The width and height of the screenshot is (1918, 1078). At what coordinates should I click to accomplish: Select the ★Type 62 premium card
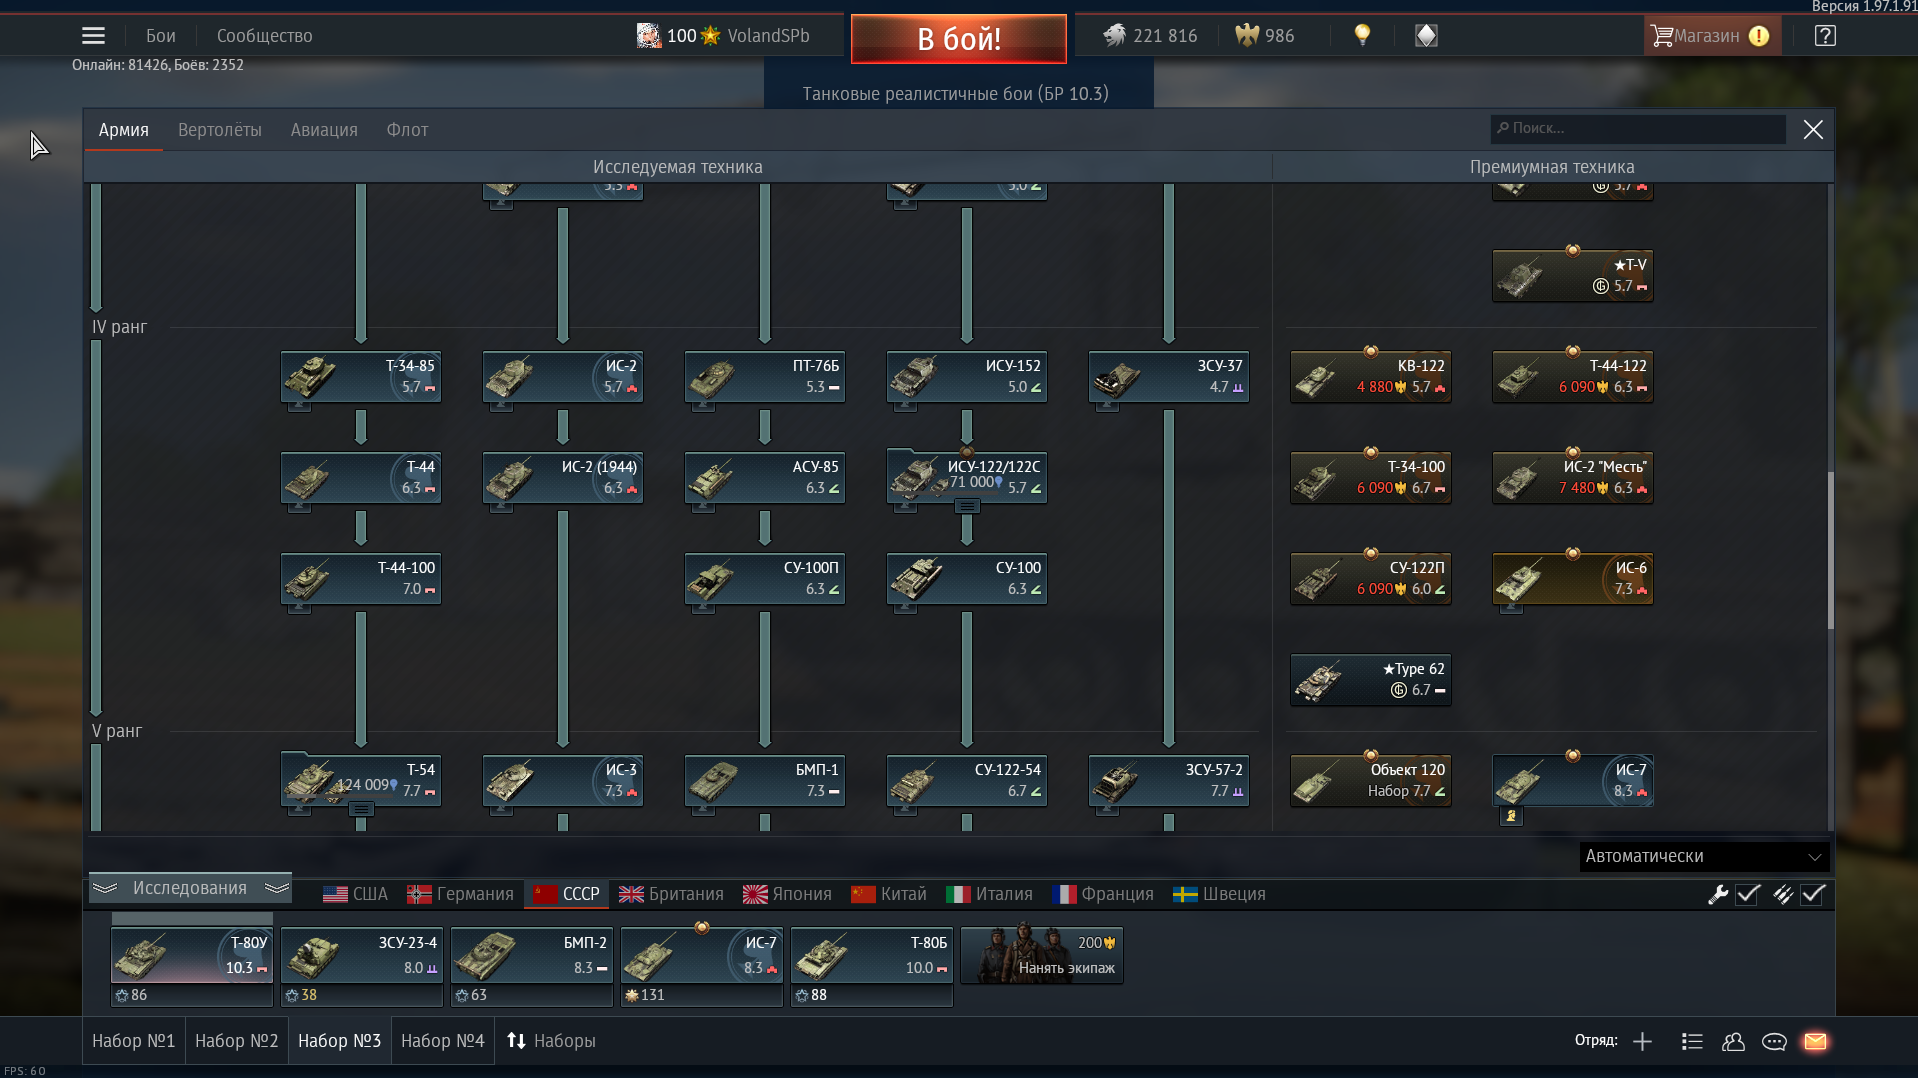click(x=1371, y=680)
